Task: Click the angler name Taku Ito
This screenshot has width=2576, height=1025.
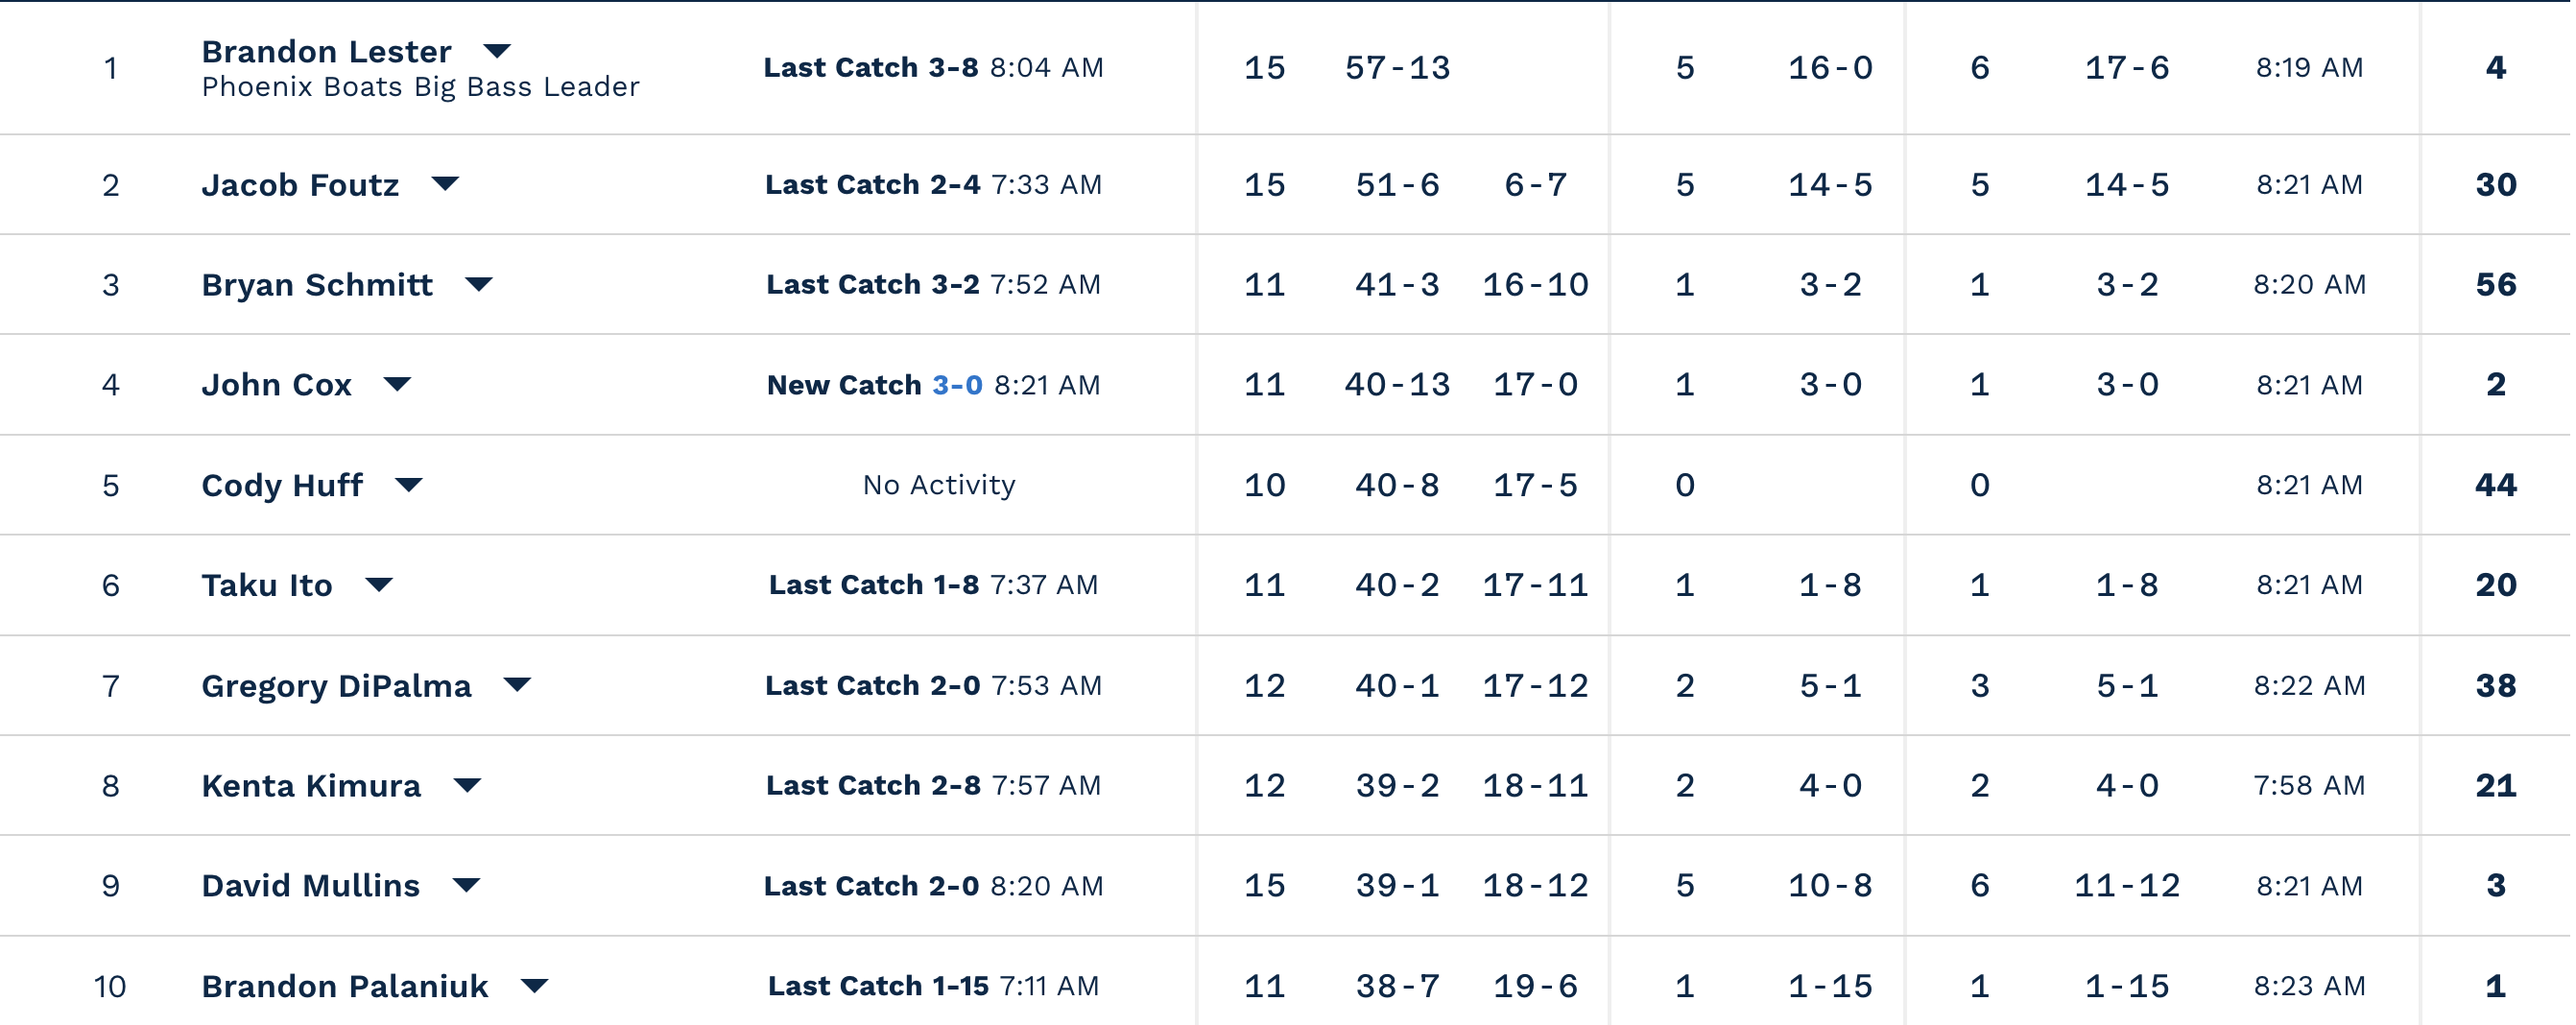Action: pos(266,585)
